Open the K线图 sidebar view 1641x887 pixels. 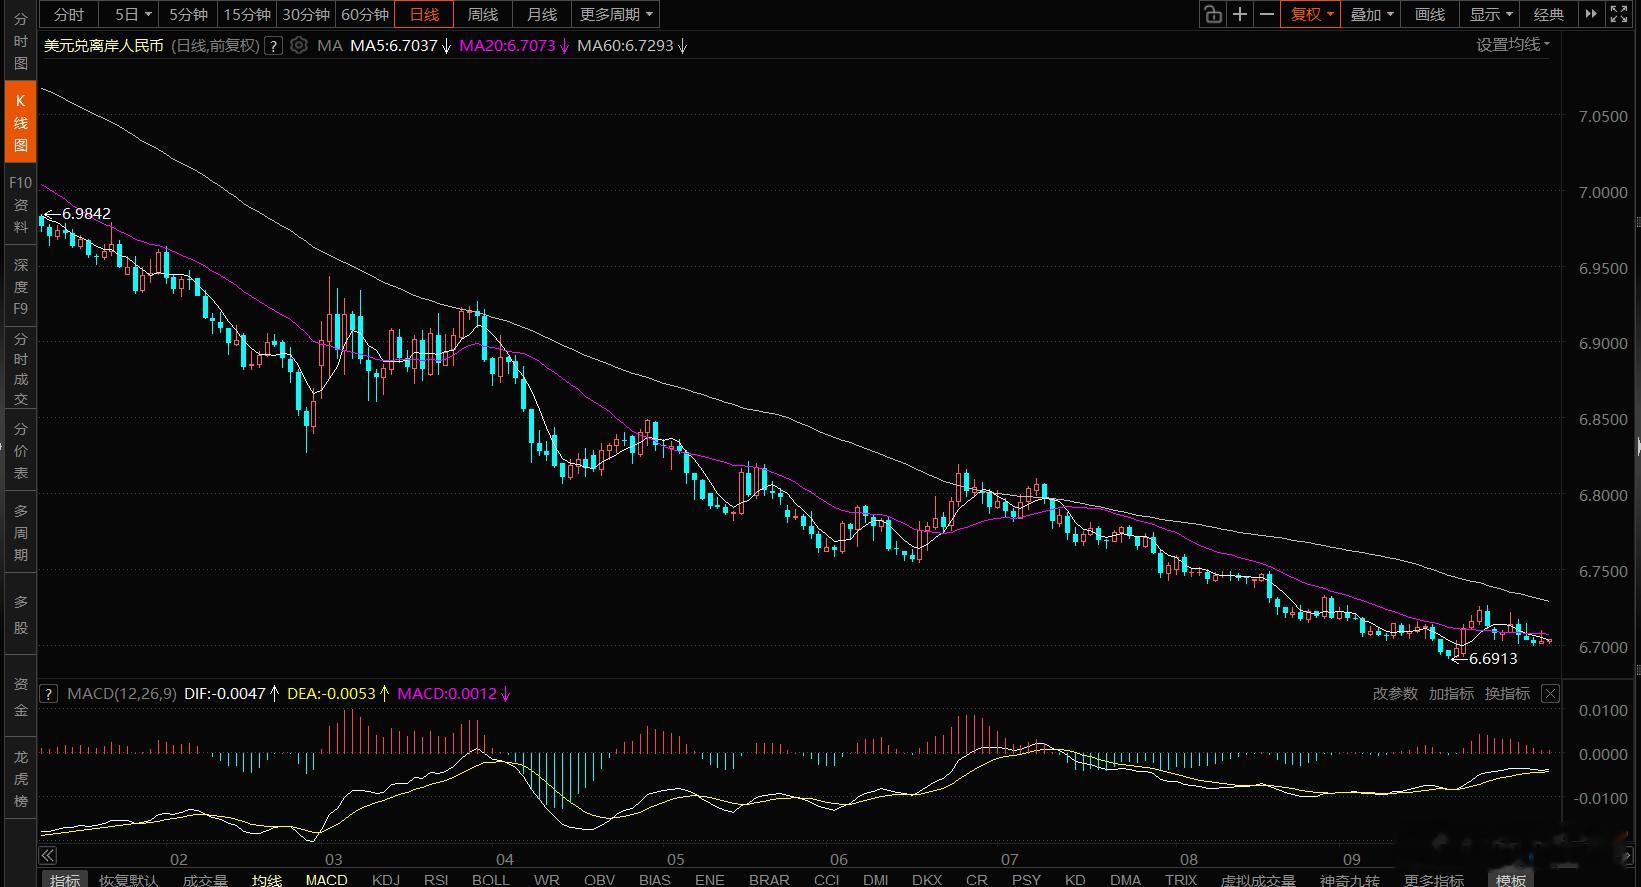coord(20,123)
